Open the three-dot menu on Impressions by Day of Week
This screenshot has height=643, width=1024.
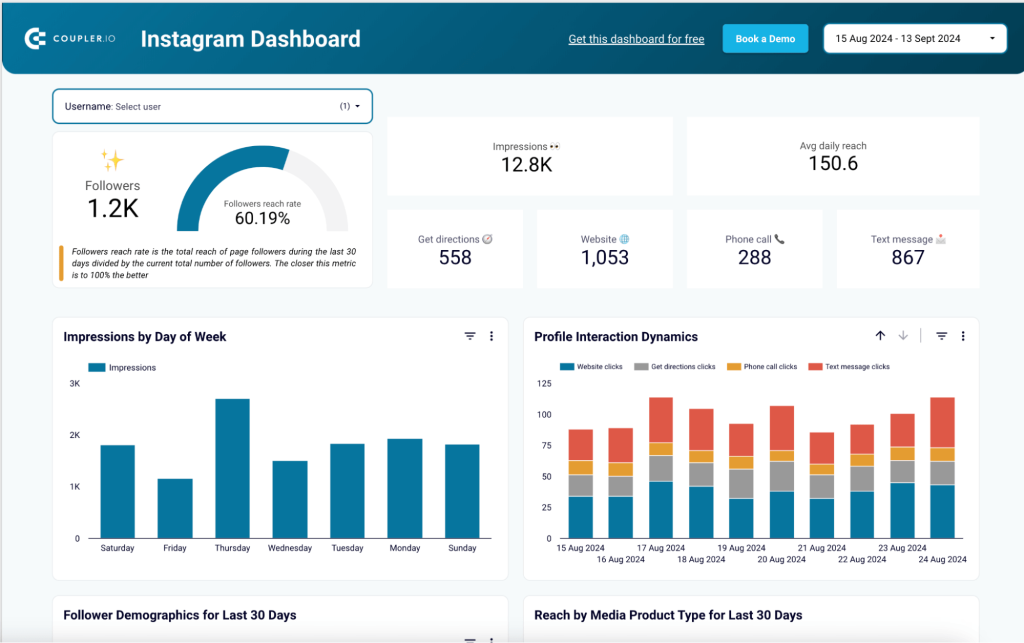click(x=491, y=336)
